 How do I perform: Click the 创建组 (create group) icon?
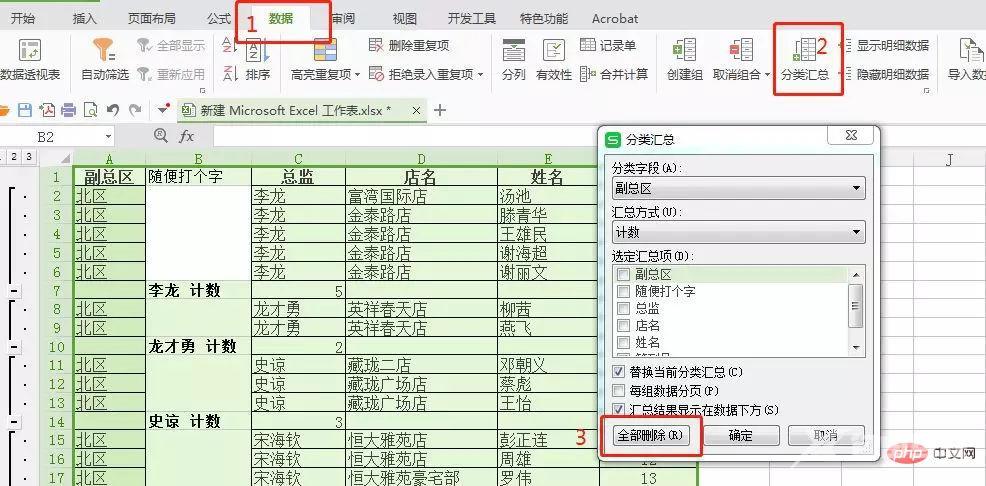[685, 52]
